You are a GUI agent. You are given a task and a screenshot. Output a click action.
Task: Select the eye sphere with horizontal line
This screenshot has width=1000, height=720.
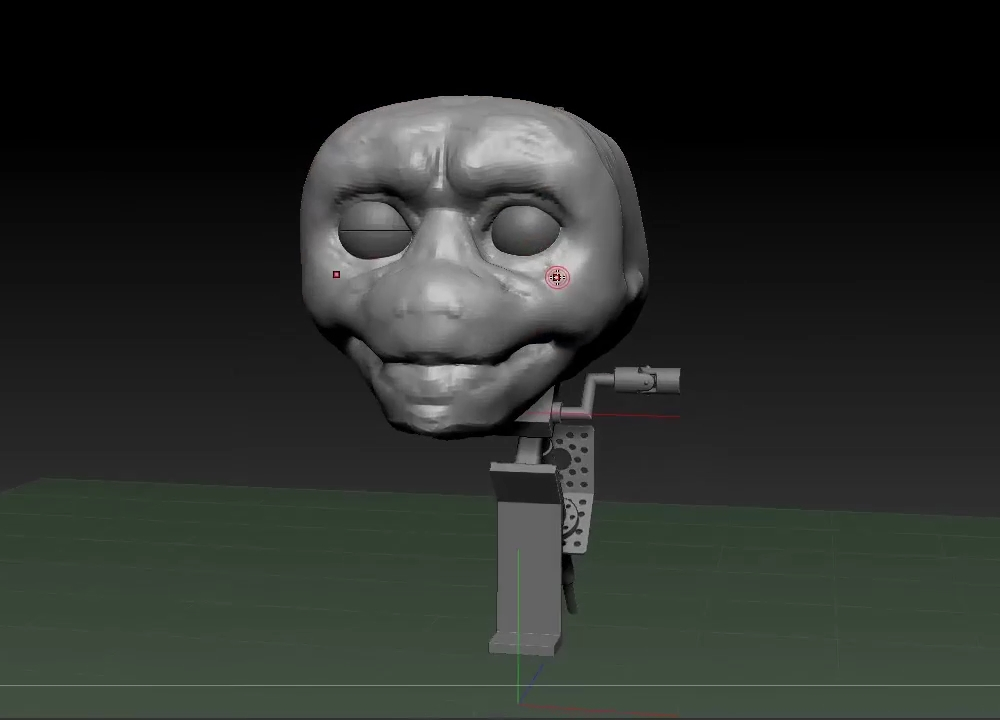tap(372, 229)
